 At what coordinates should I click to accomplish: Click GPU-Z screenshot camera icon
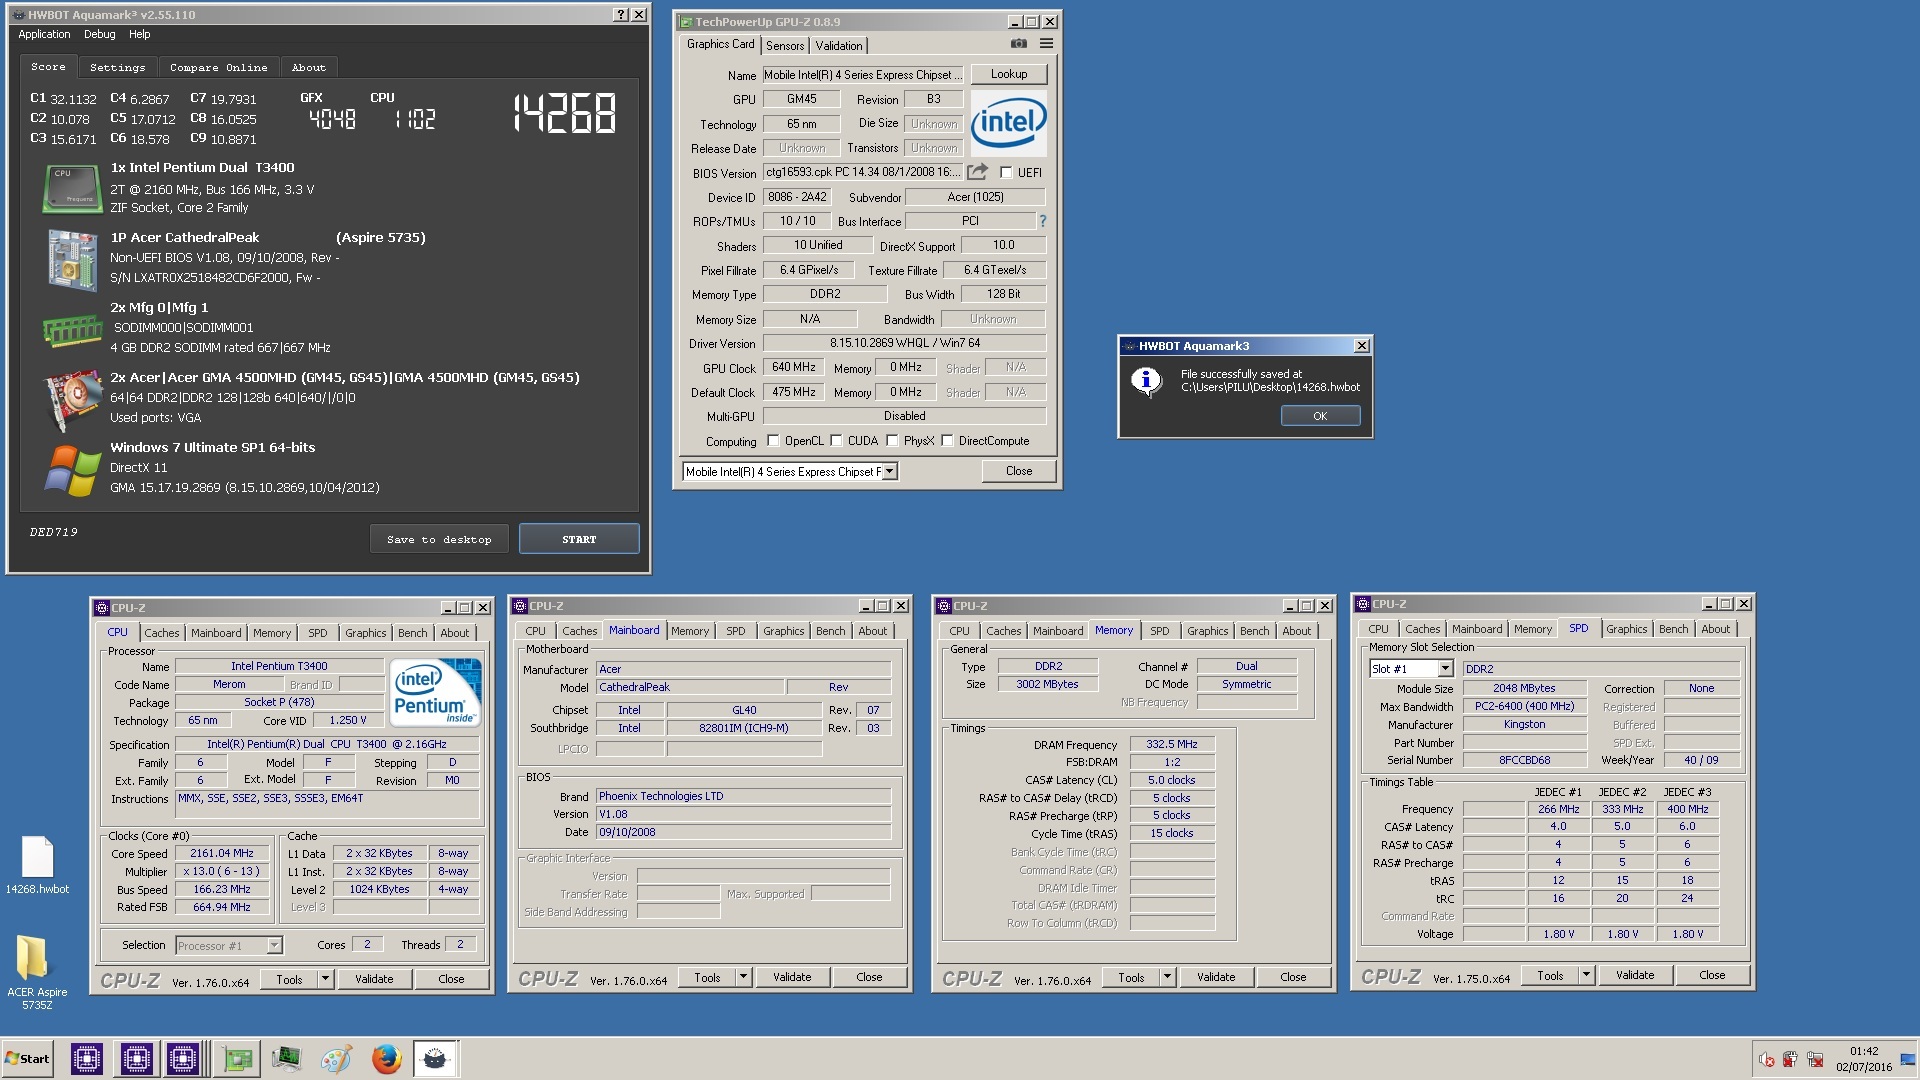coord(1018,44)
